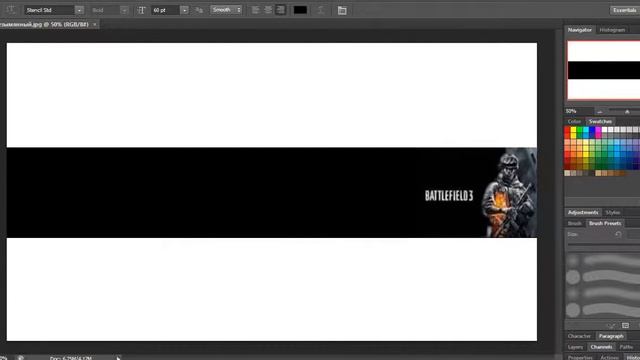Switch to the Styles tab
640x360 pixels.
612,213
